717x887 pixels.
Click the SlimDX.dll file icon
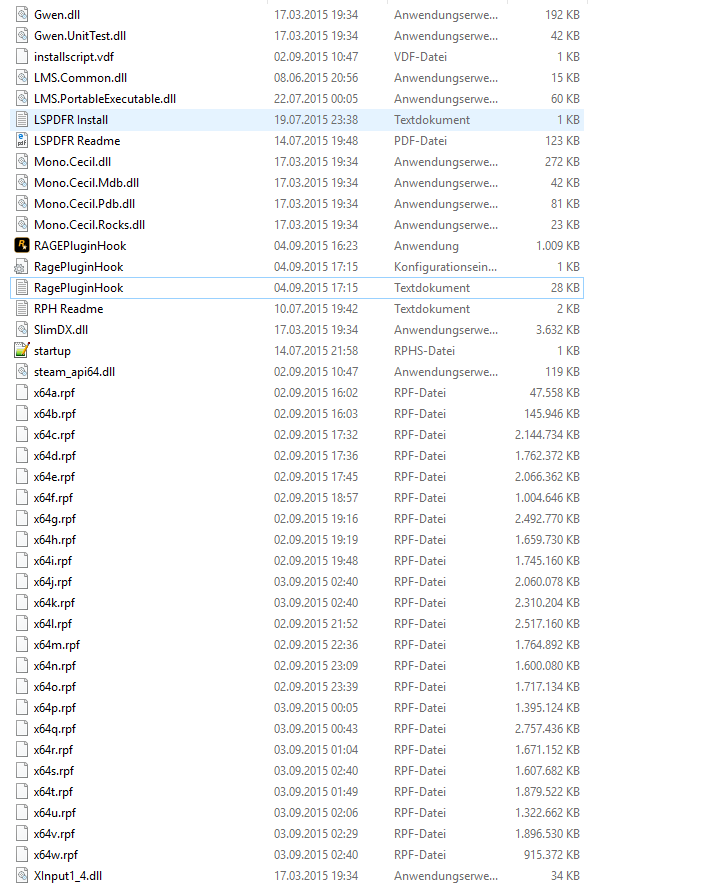pos(22,329)
